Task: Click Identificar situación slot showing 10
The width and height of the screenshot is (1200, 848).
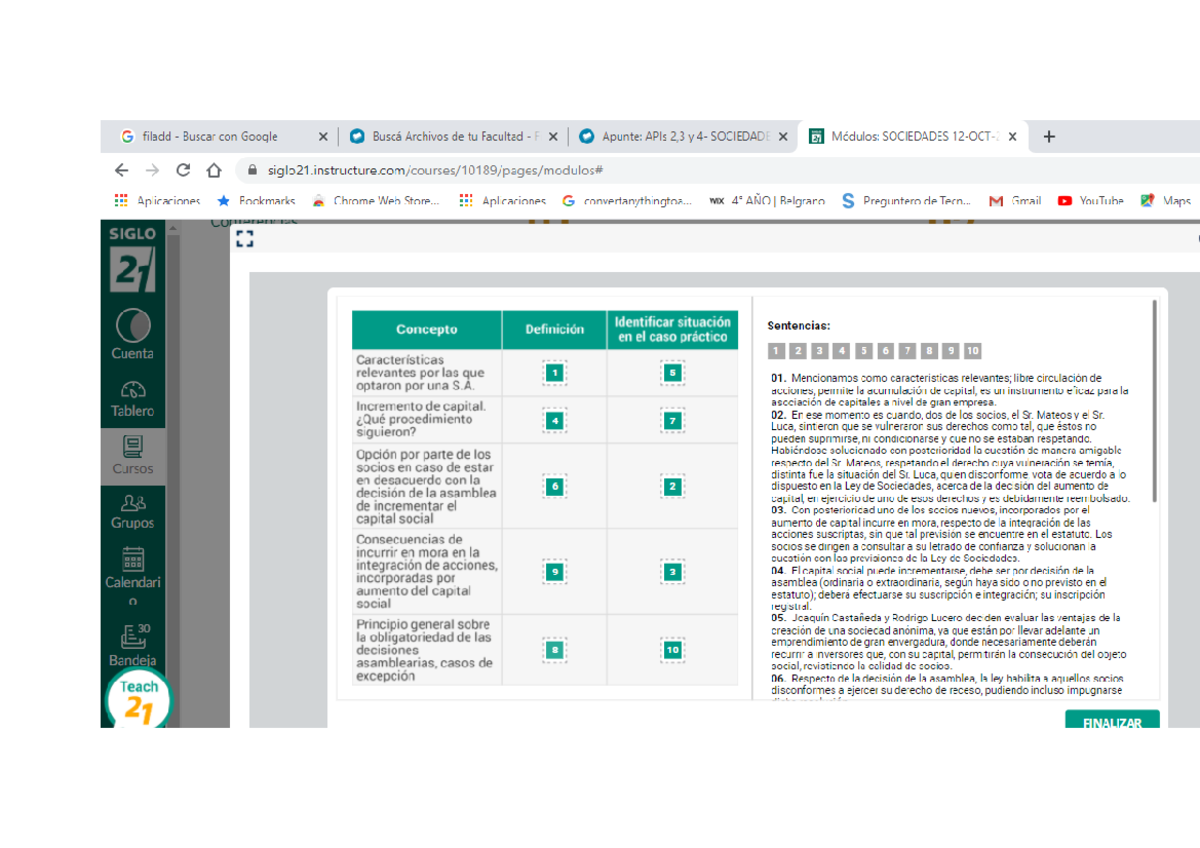Action: click(672, 650)
